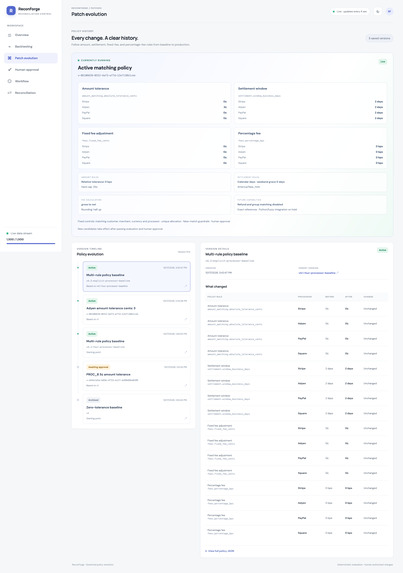
Task: Click PayPal in Fixed fee adjustment table row
Action: [302, 458]
